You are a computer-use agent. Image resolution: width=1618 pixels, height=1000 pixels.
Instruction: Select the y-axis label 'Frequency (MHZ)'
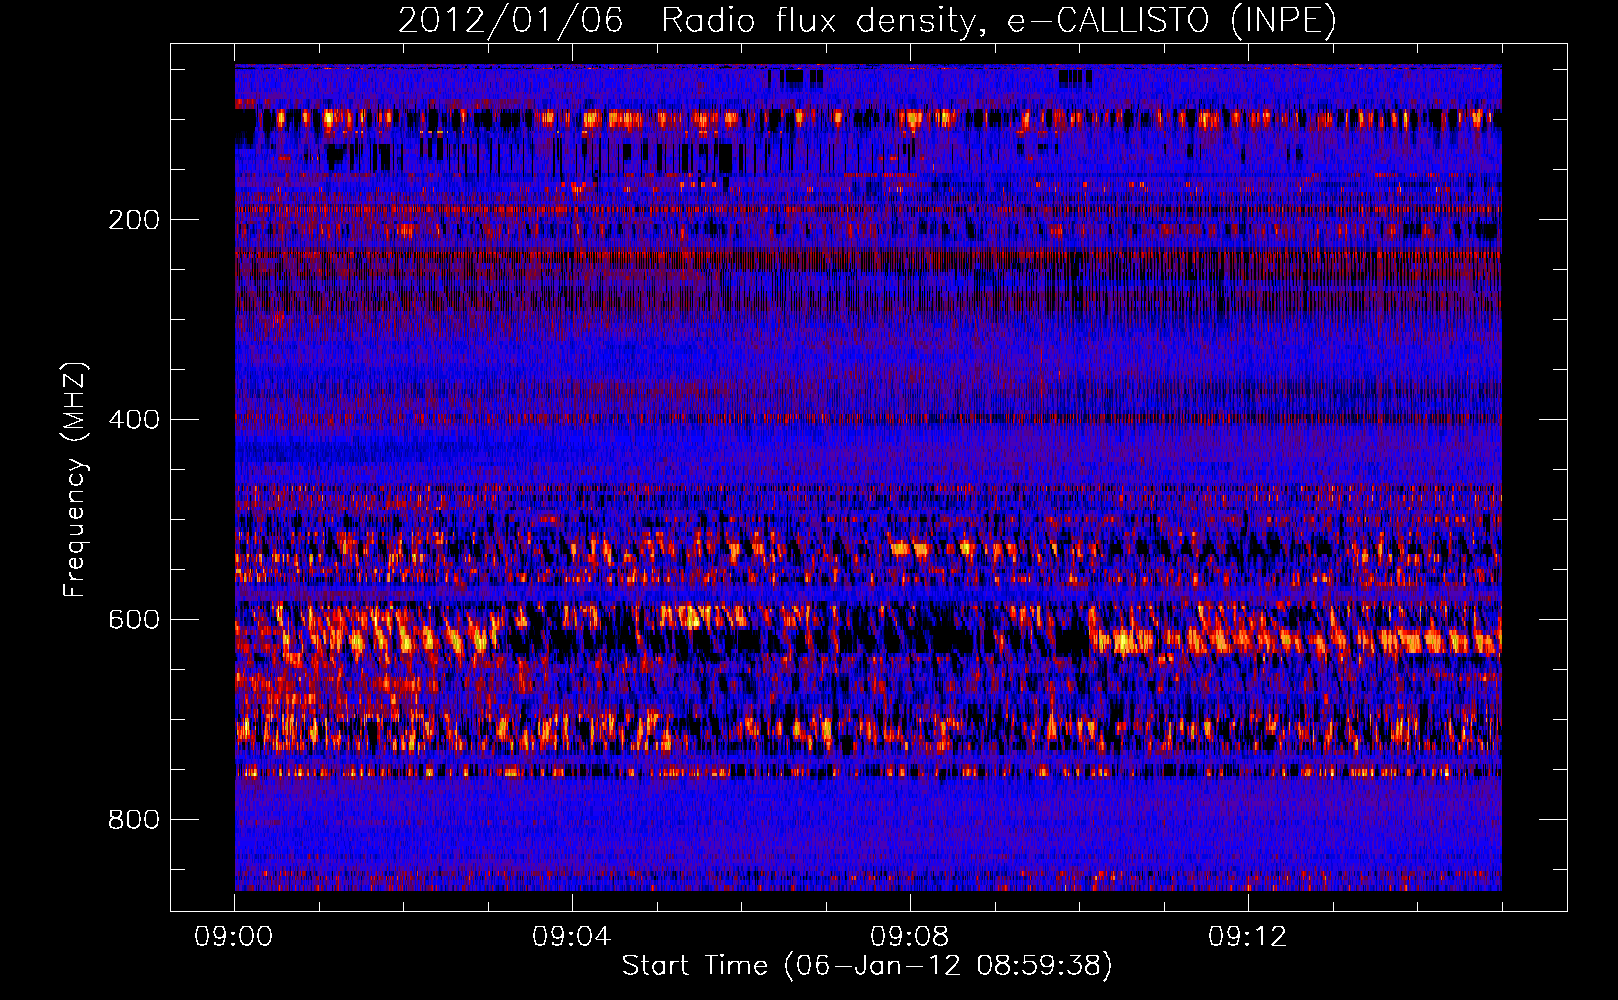(x=75, y=480)
